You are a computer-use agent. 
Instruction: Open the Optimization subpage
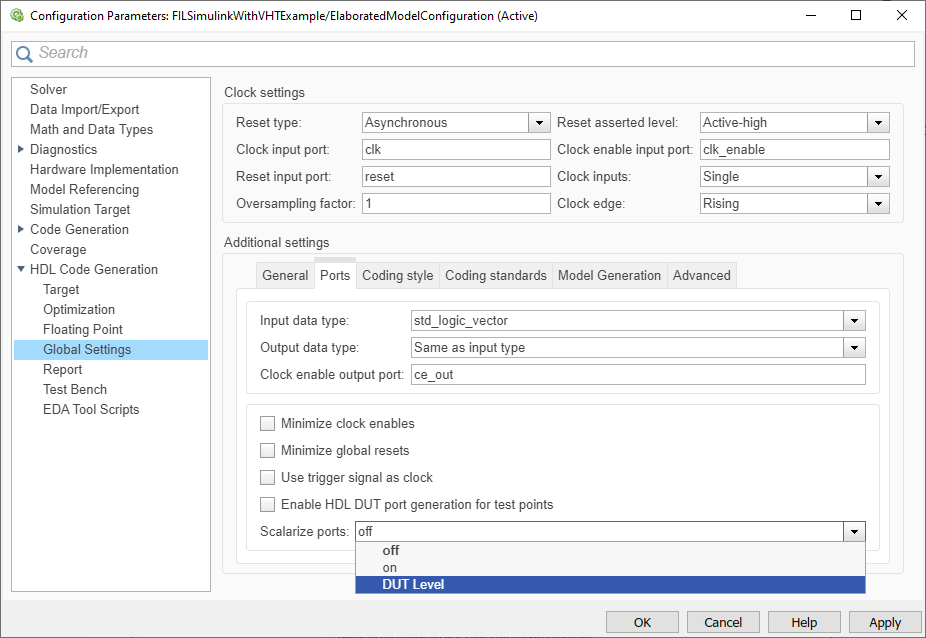click(79, 310)
